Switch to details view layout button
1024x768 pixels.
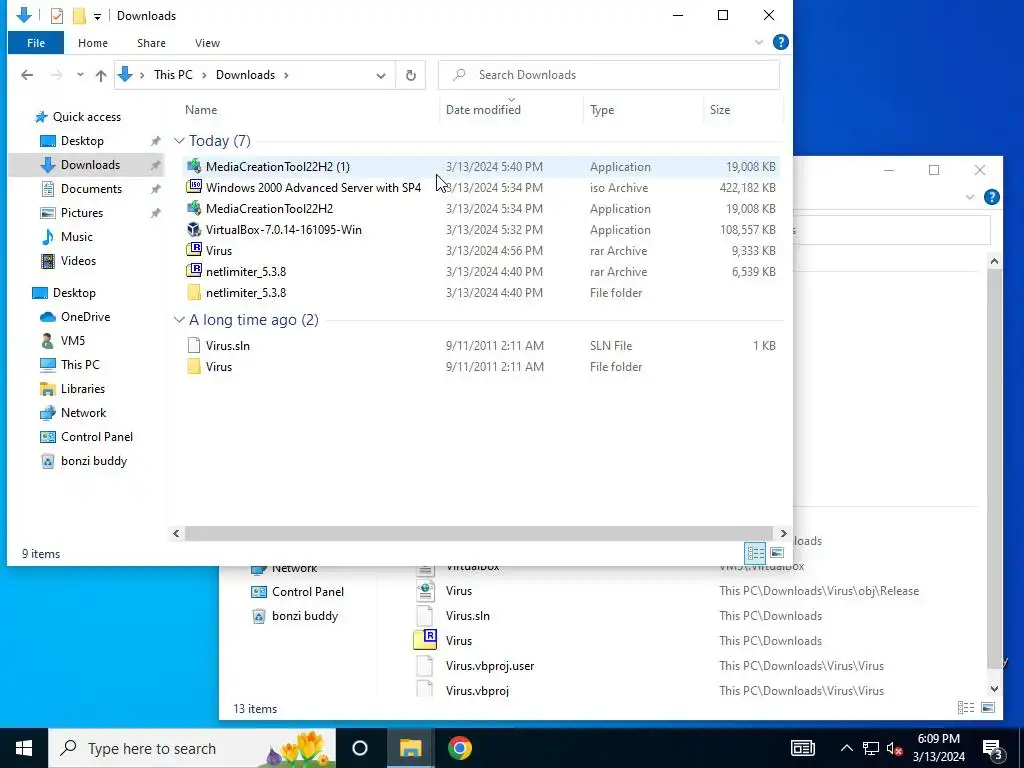[x=756, y=553]
